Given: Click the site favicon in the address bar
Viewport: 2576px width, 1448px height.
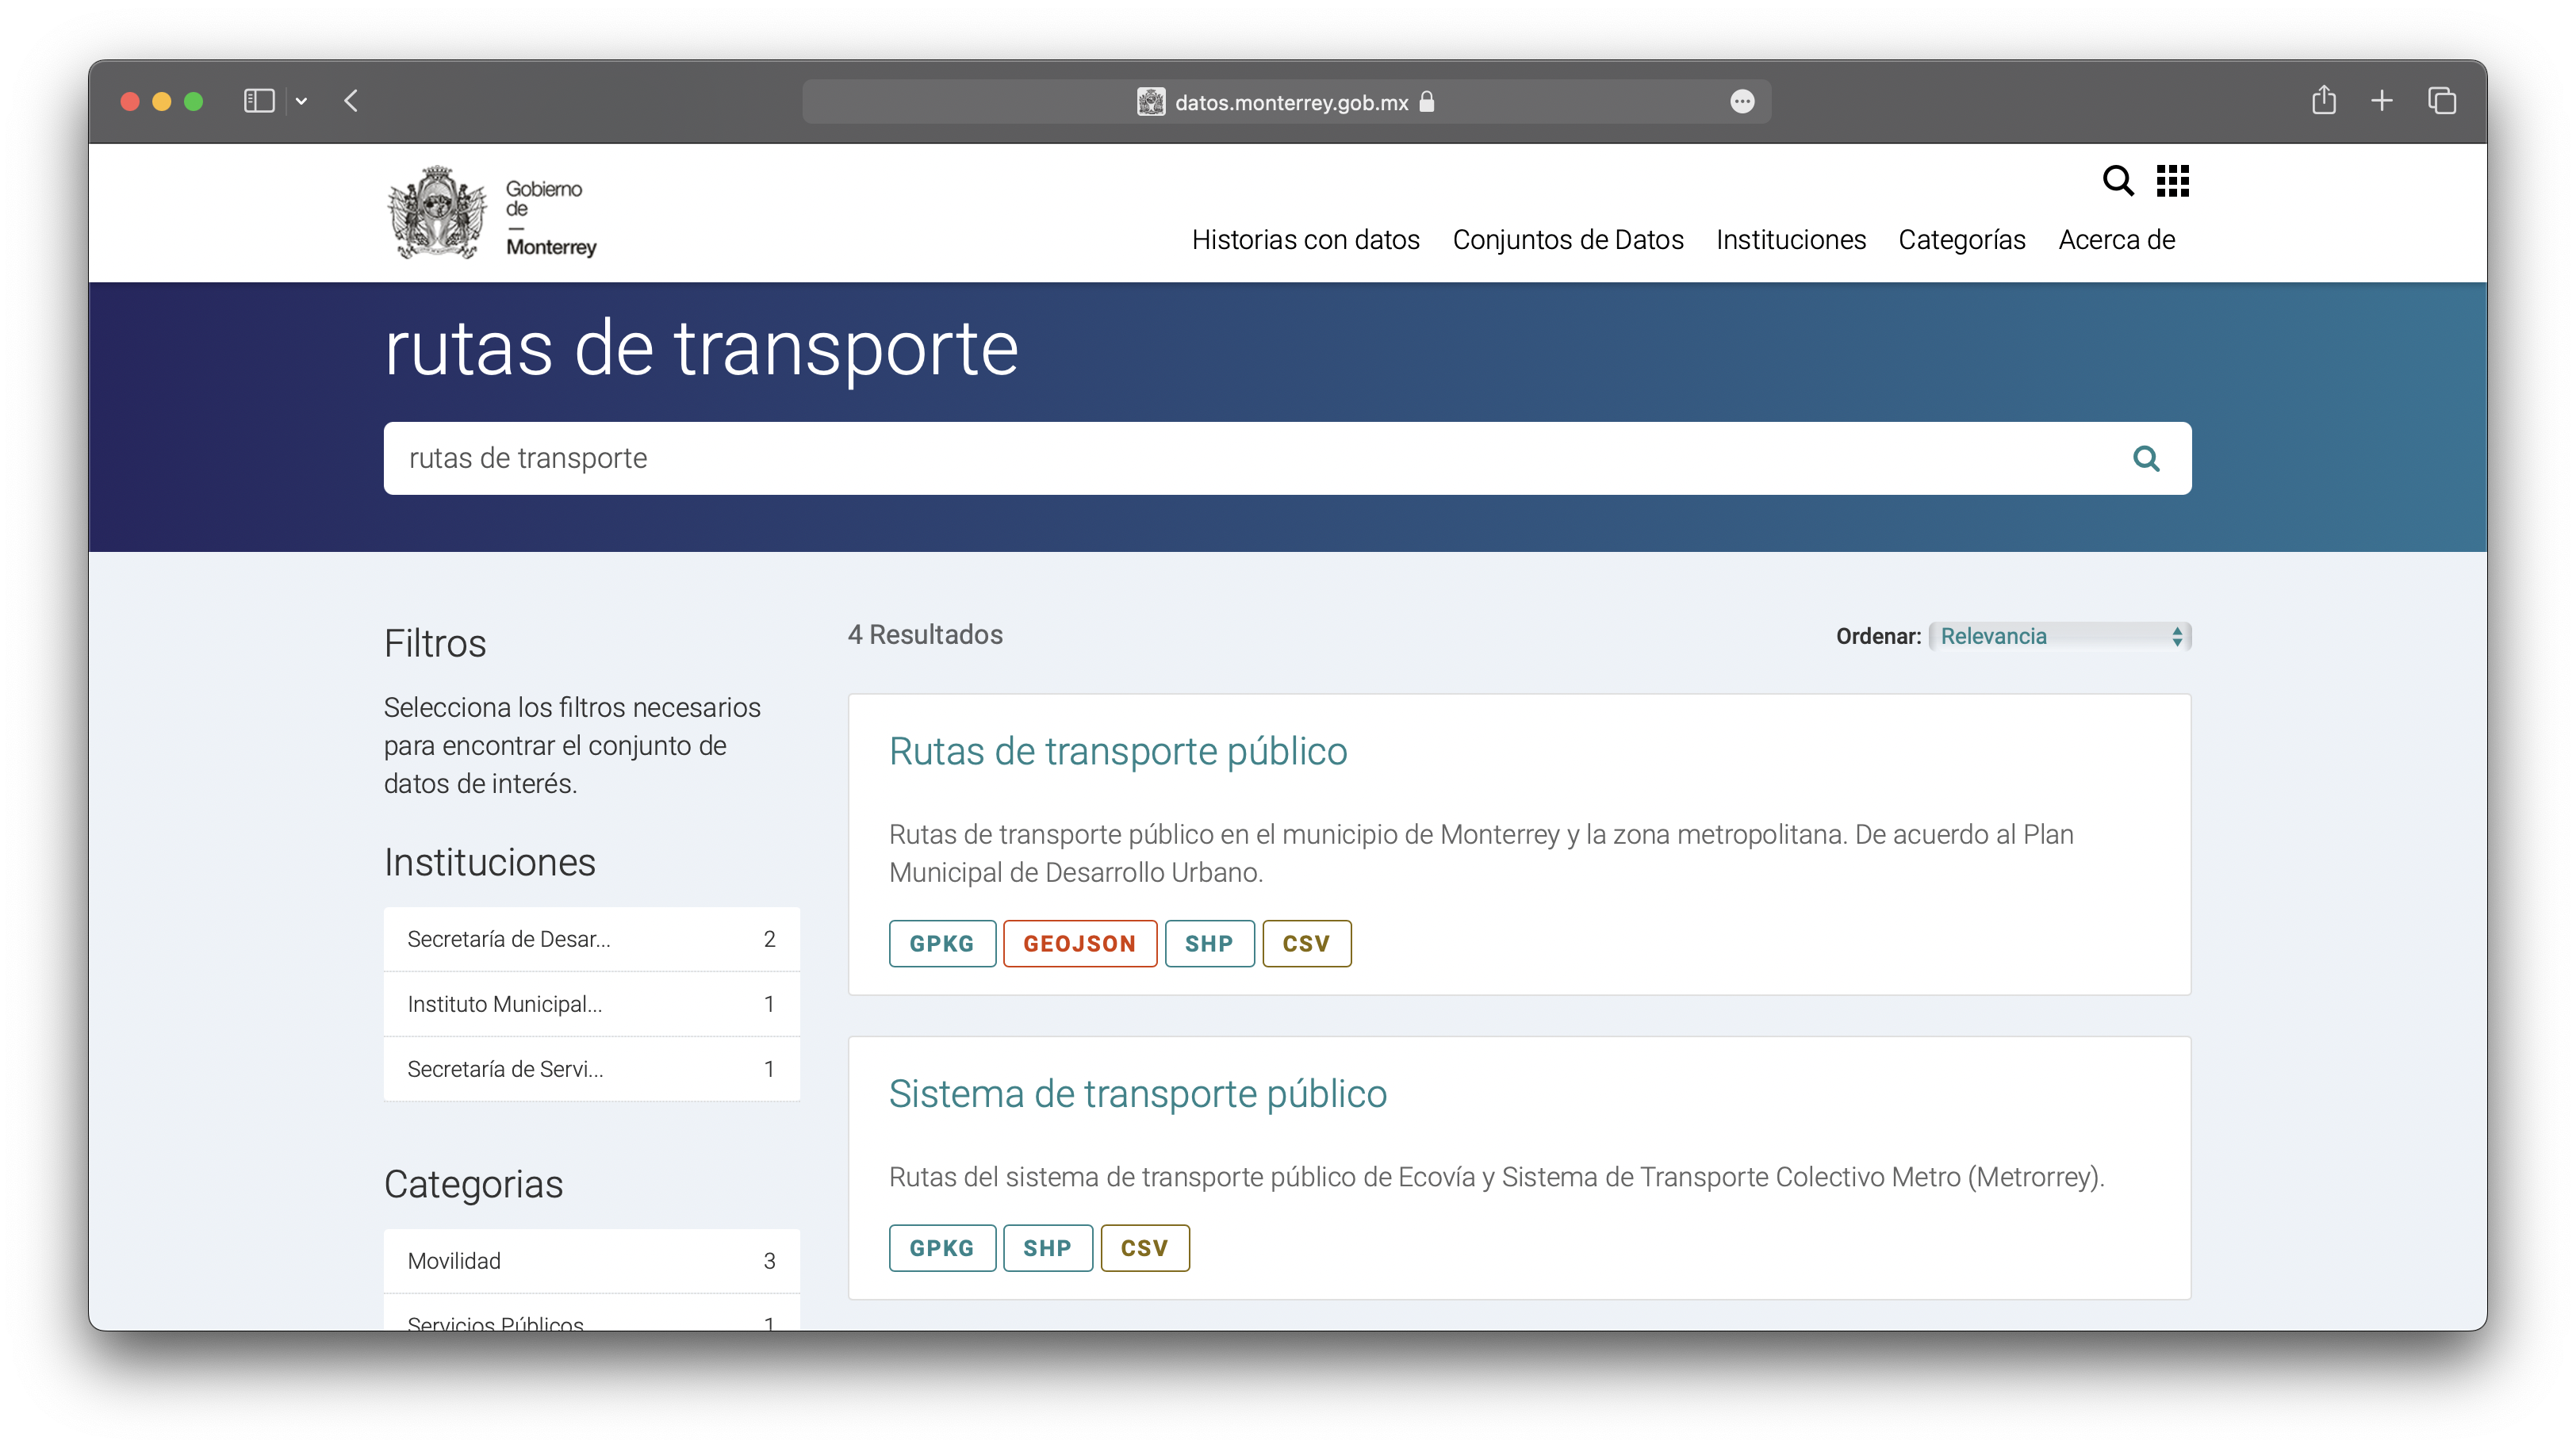Looking at the screenshot, I should (1151, 102).
